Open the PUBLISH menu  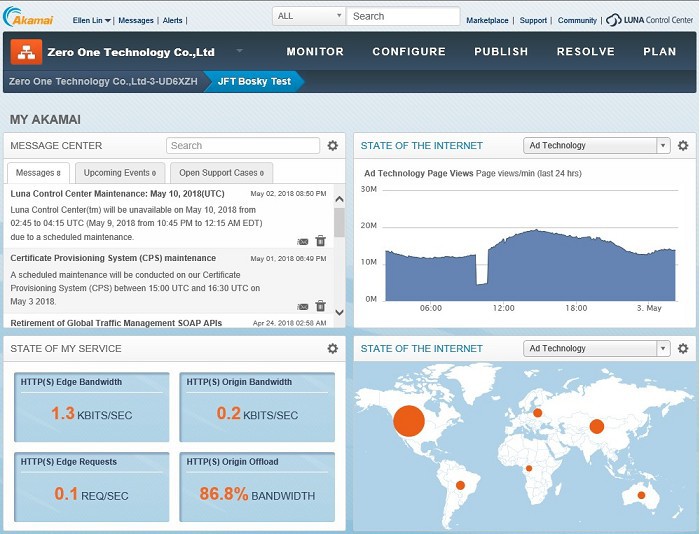coord(501,52)
